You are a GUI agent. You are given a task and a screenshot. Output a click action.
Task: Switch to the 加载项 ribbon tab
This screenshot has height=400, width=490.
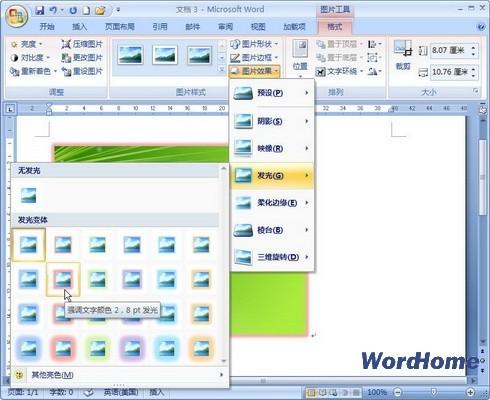(294, 27)
